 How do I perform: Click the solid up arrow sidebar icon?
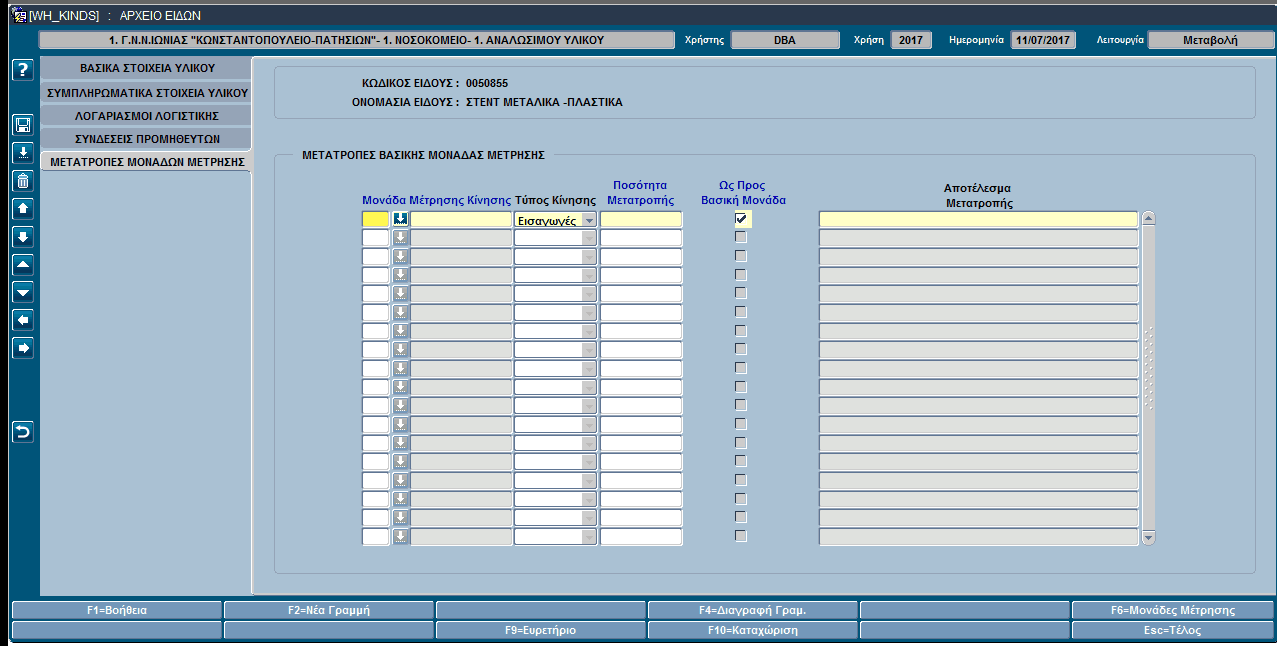(x=23, y=209)
